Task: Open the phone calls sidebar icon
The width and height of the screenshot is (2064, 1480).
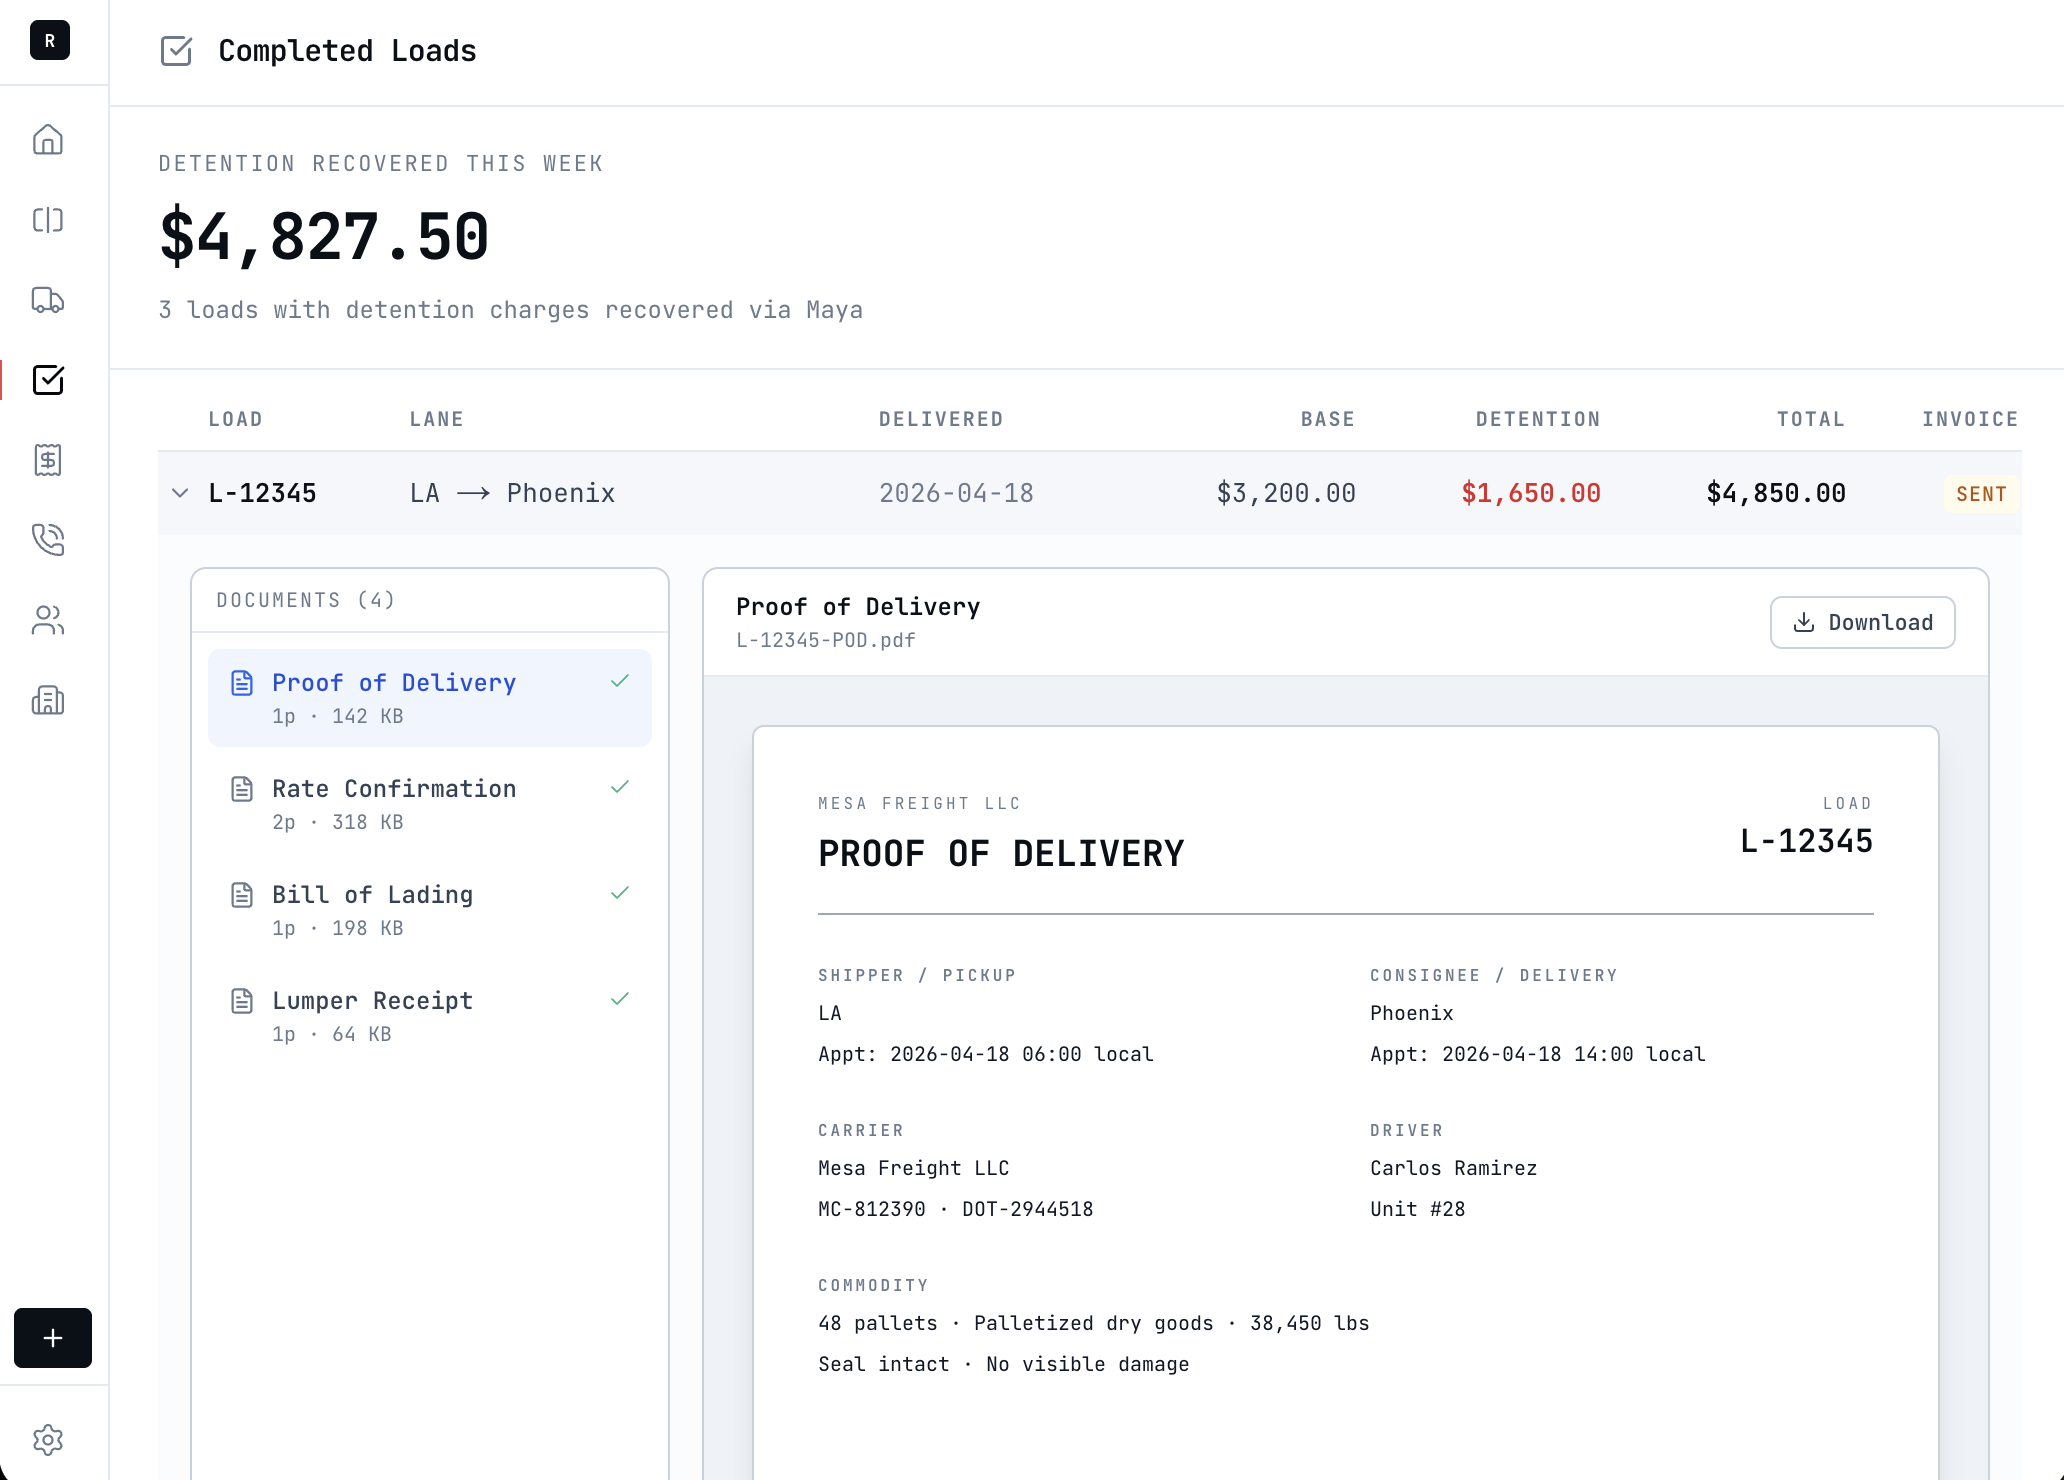Action: click(48, 540)
